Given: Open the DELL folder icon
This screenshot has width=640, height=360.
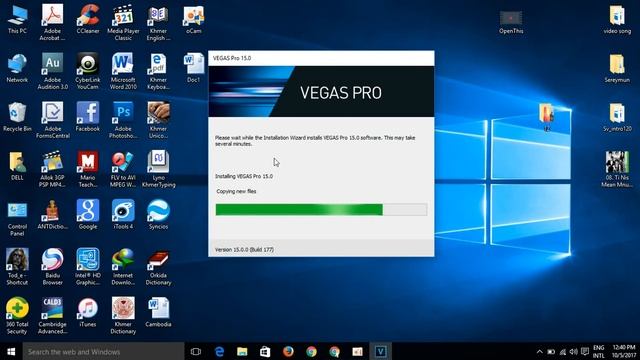Looking at the screenshot, I should pyautogui.click(x=17, y=166).
